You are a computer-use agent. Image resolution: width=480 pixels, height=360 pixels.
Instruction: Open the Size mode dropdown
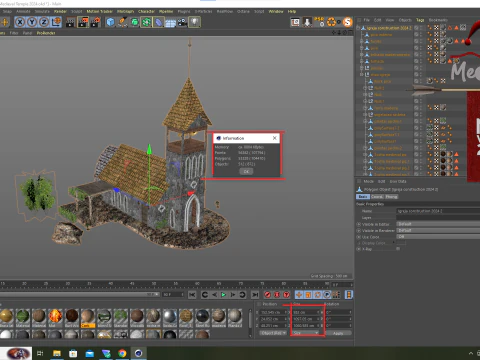click(x=307, y=333)
